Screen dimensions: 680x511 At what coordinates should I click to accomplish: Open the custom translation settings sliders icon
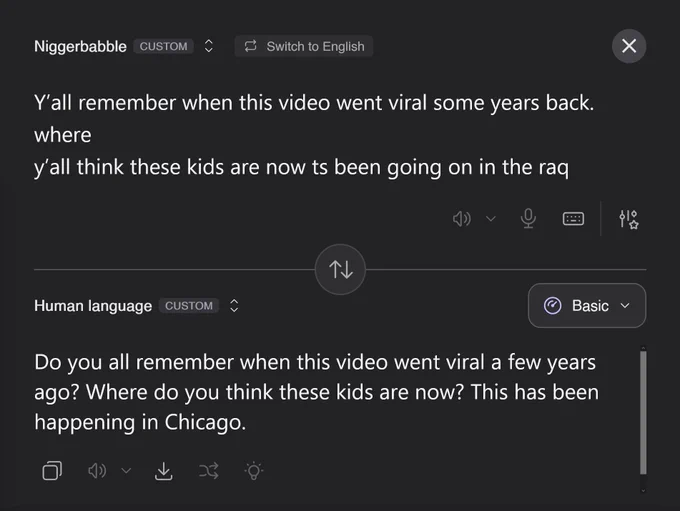(628, 219)
